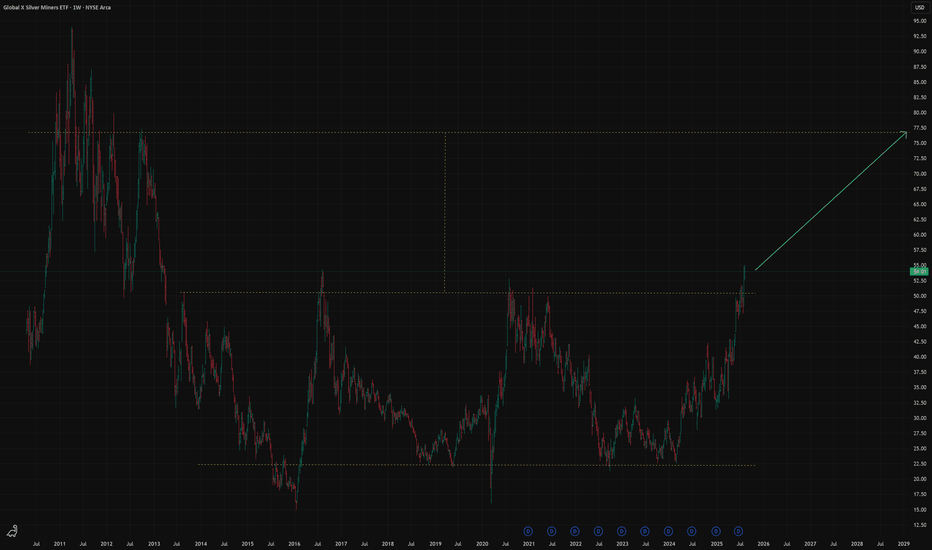Open the TradingView logo at chart bottom-left

[x=12, y=530]
